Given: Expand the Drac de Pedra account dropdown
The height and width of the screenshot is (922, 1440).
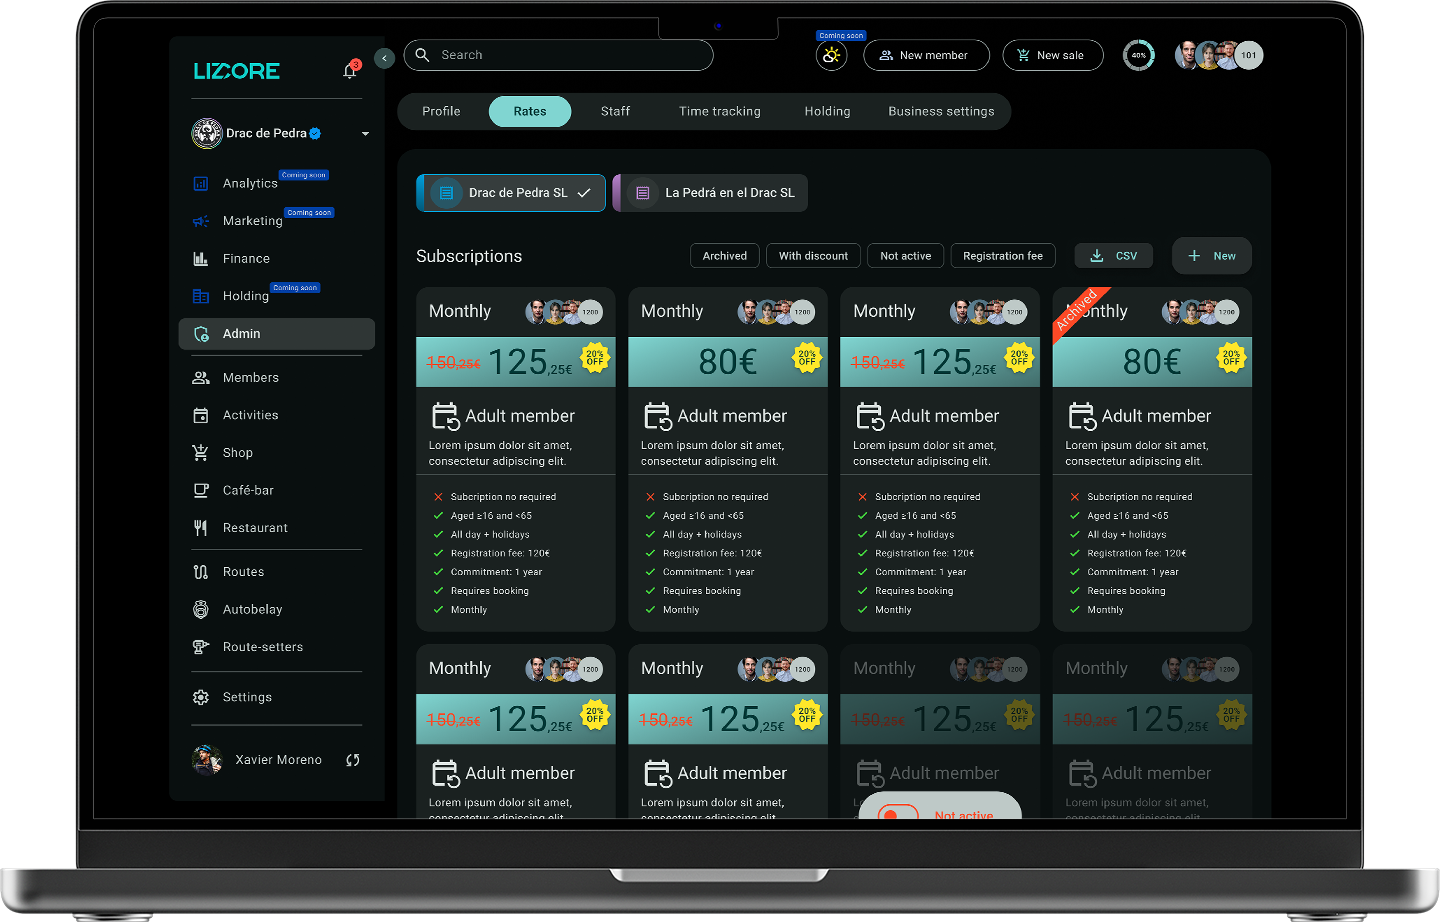Looking at the screenshot, I should point(365,133).
